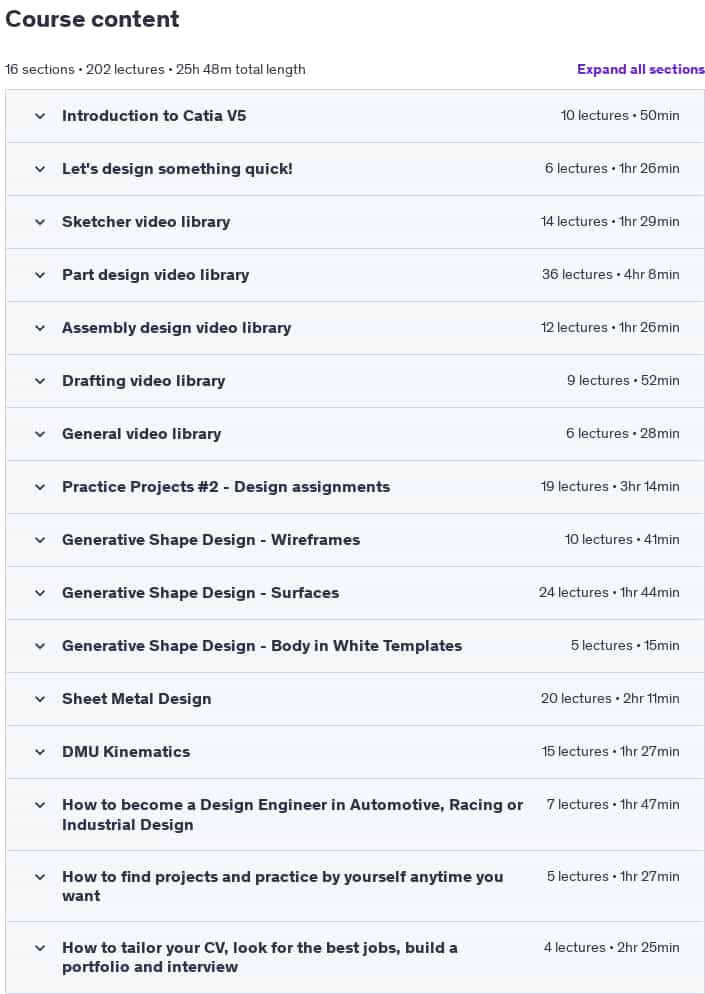The image size is (705, 994).
Task: Click Generative Shape Design - Body in White Templates
Action: pyautogui.click(x=262, y=646)
